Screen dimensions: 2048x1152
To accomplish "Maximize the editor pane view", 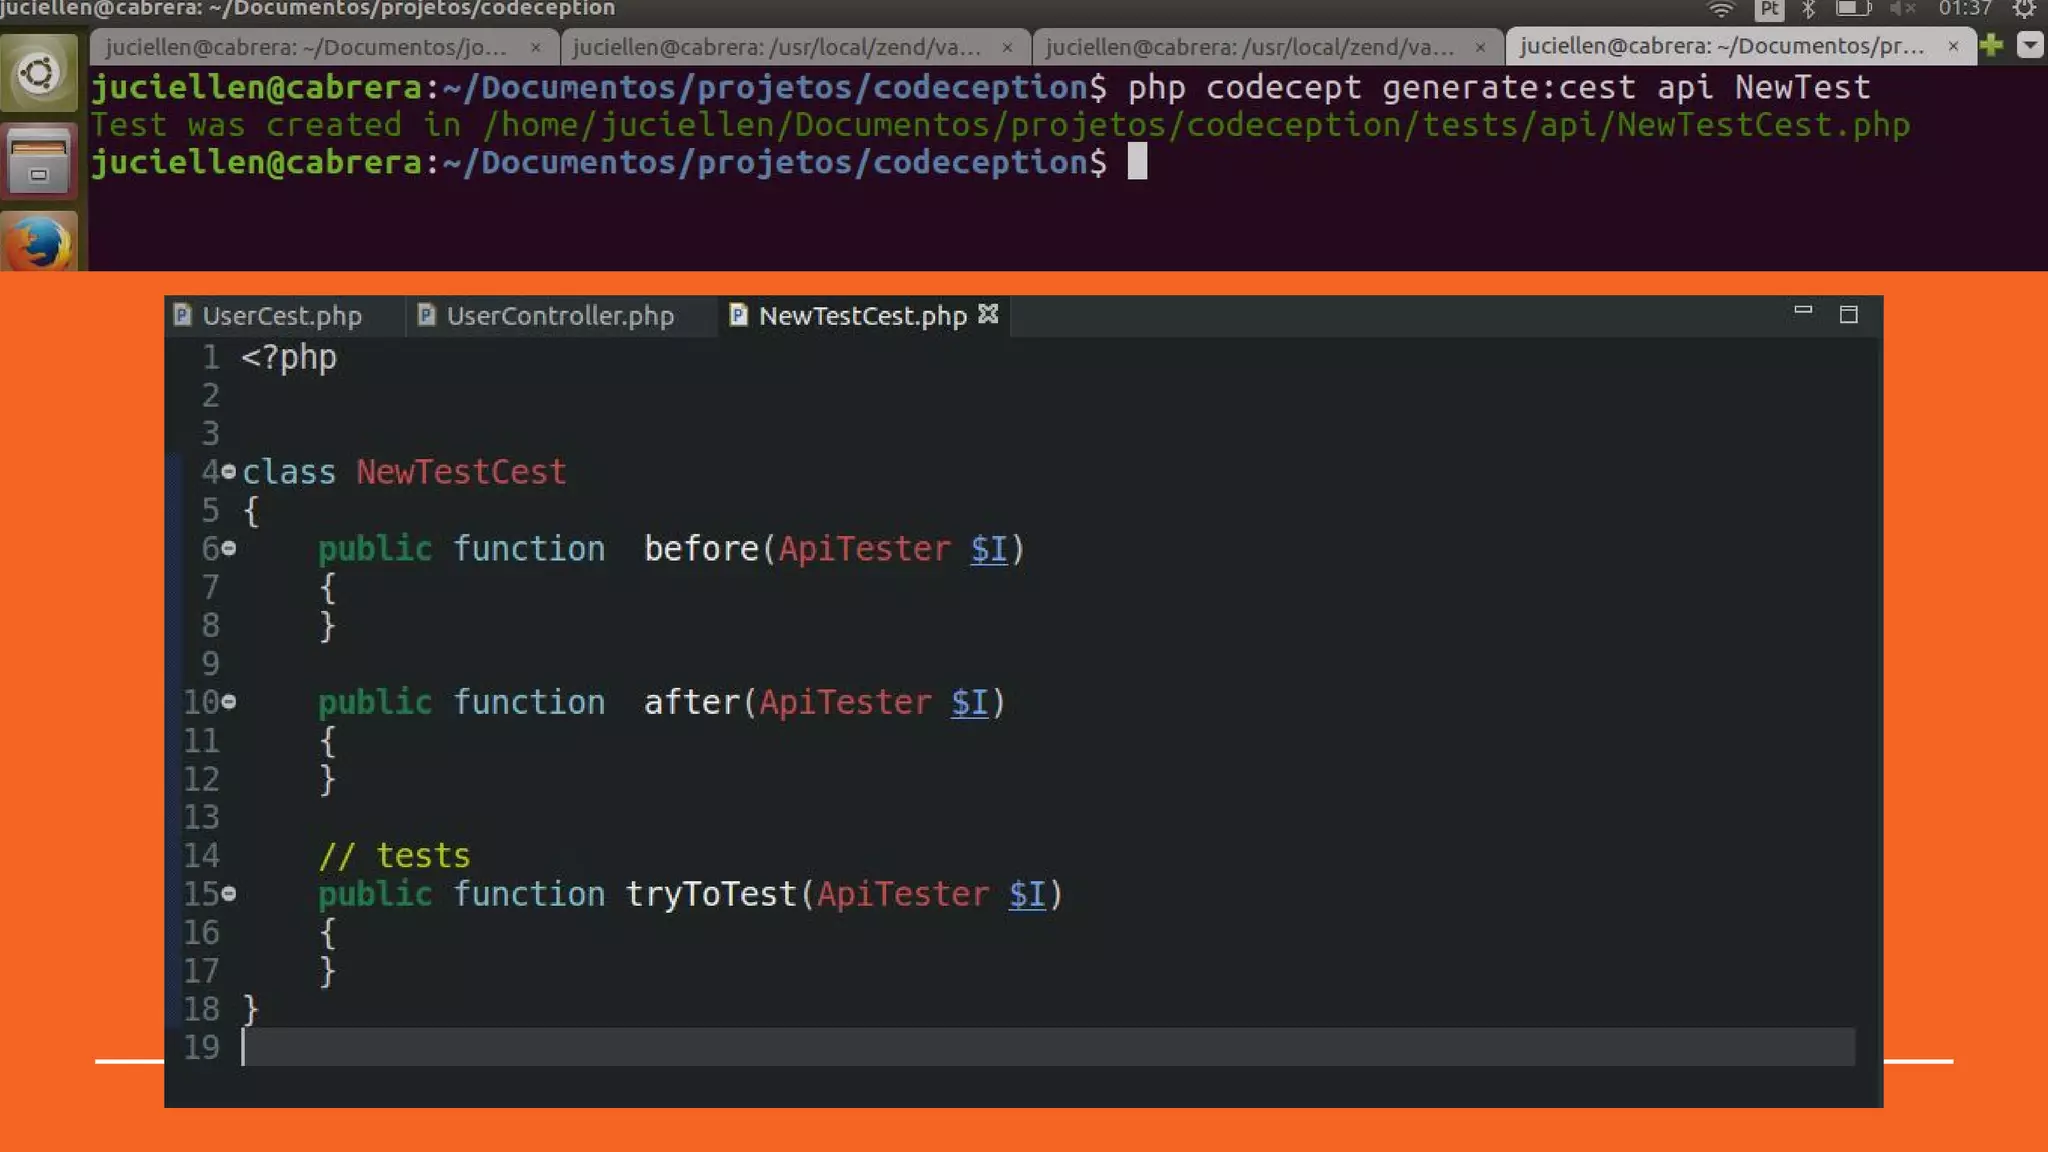I will 1848,314.
